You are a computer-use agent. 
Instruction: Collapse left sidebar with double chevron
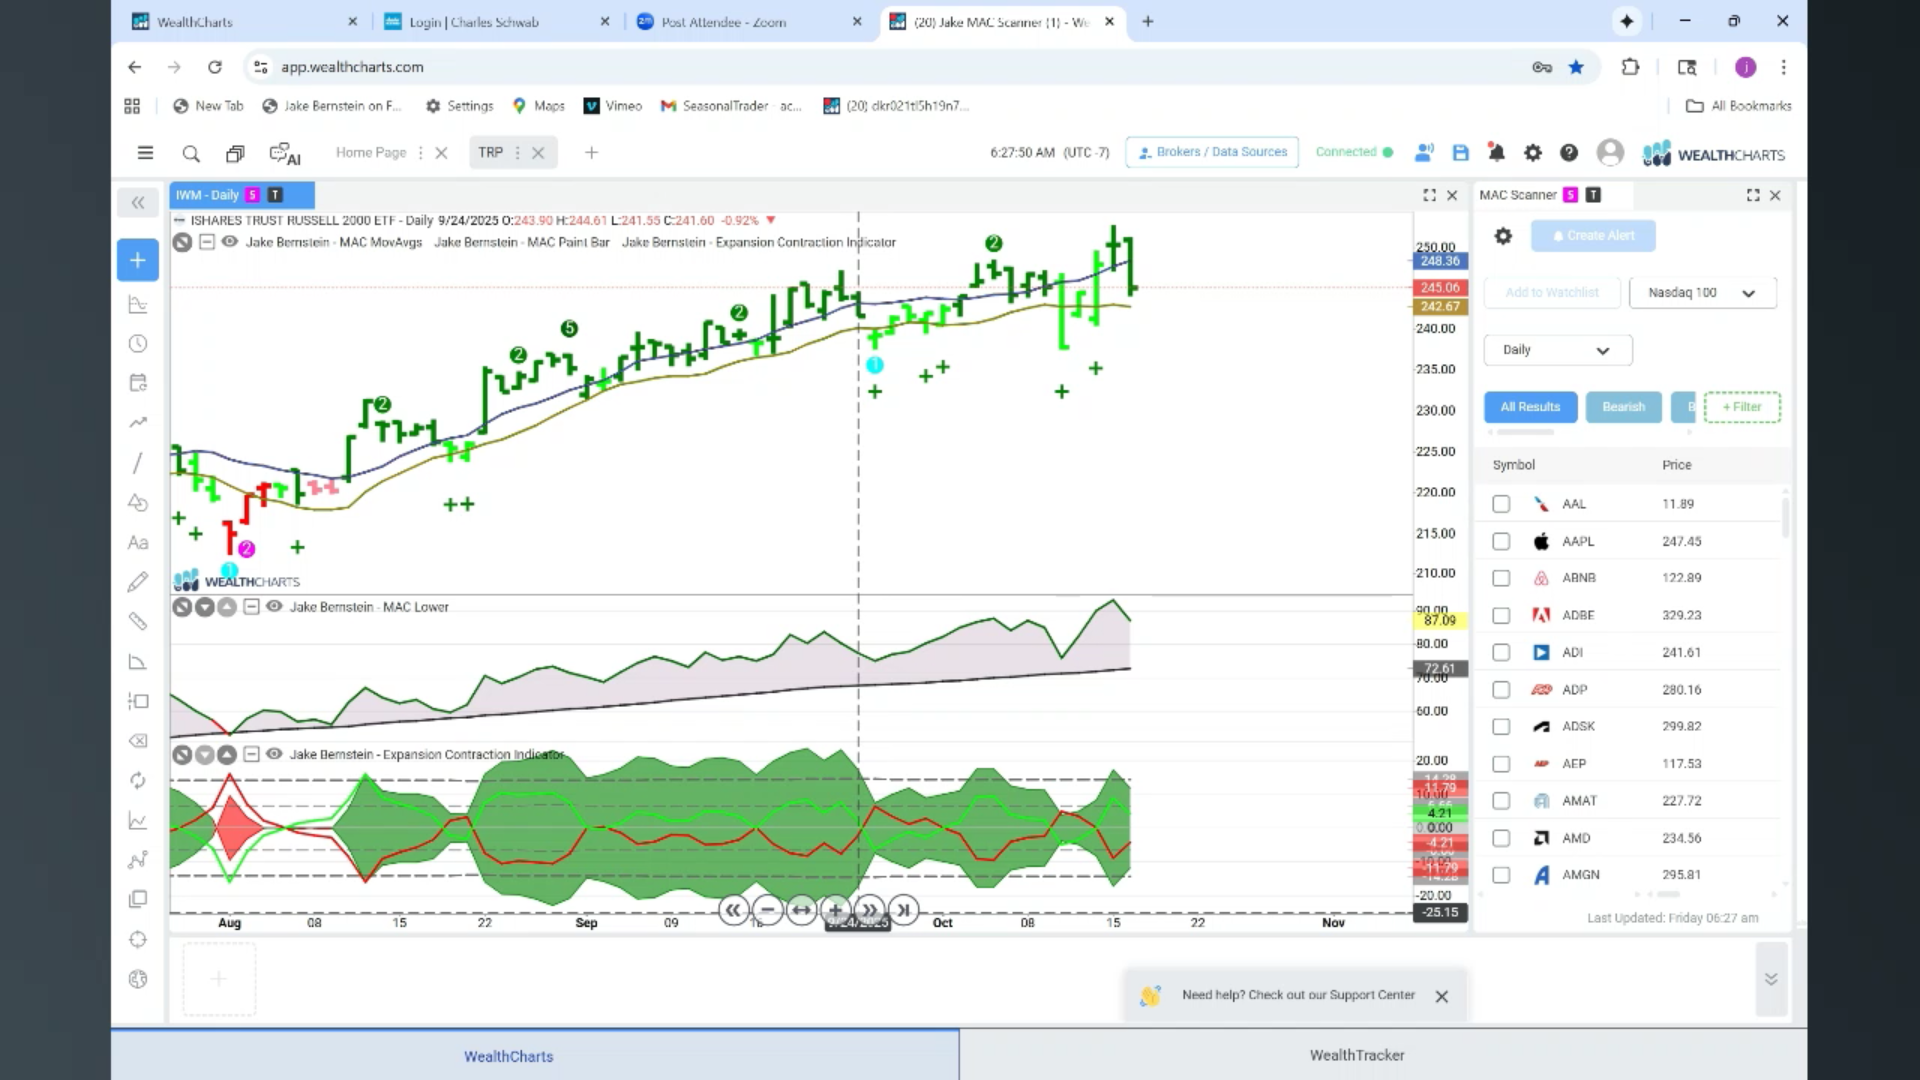138,203
